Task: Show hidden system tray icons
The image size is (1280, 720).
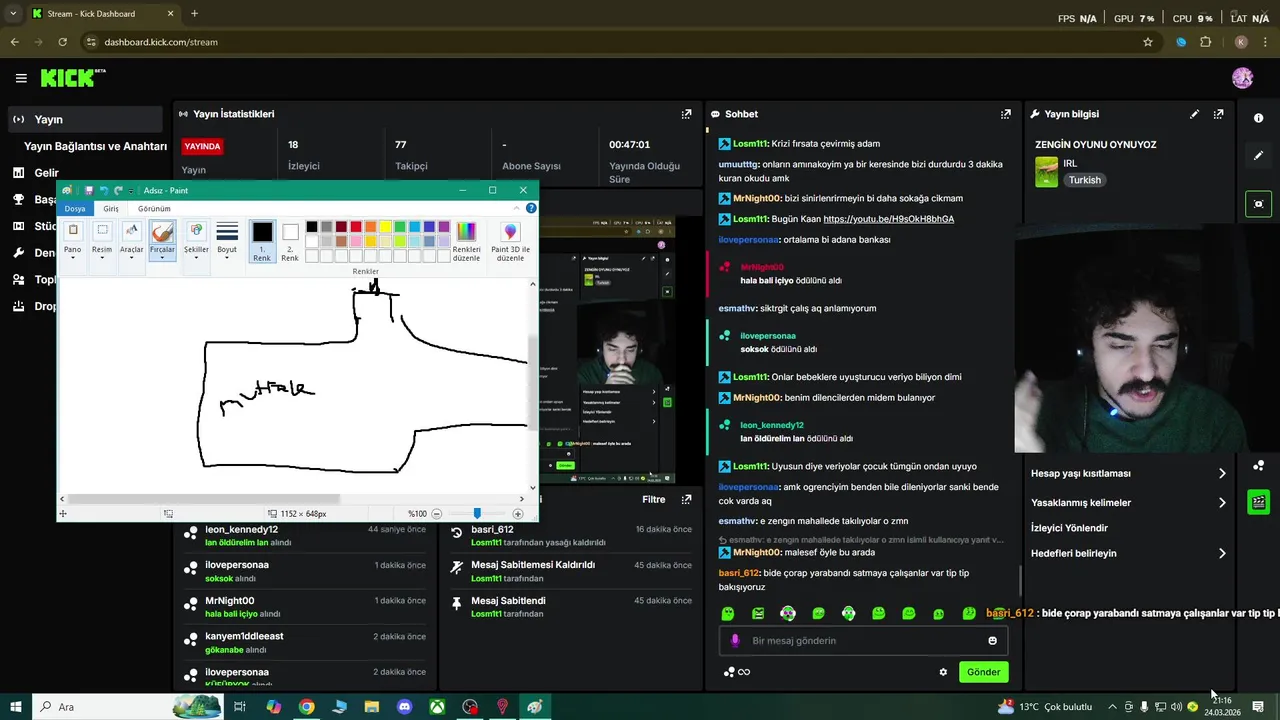Action: coord(1112,707)
